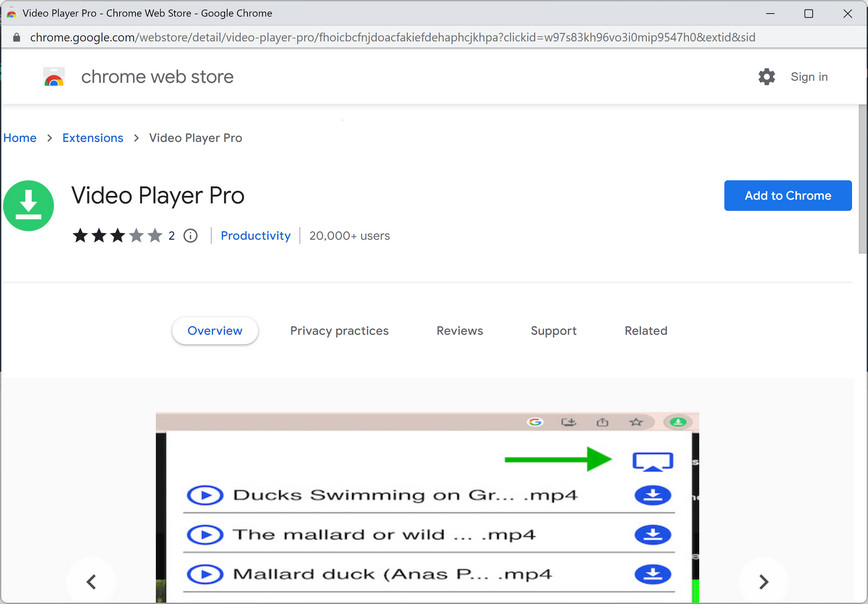Image resolution: width=868 pixels, height=604 pixels.
Task: Click the star icon in the screenshot toolbar
Action: [x=634, y=422]
